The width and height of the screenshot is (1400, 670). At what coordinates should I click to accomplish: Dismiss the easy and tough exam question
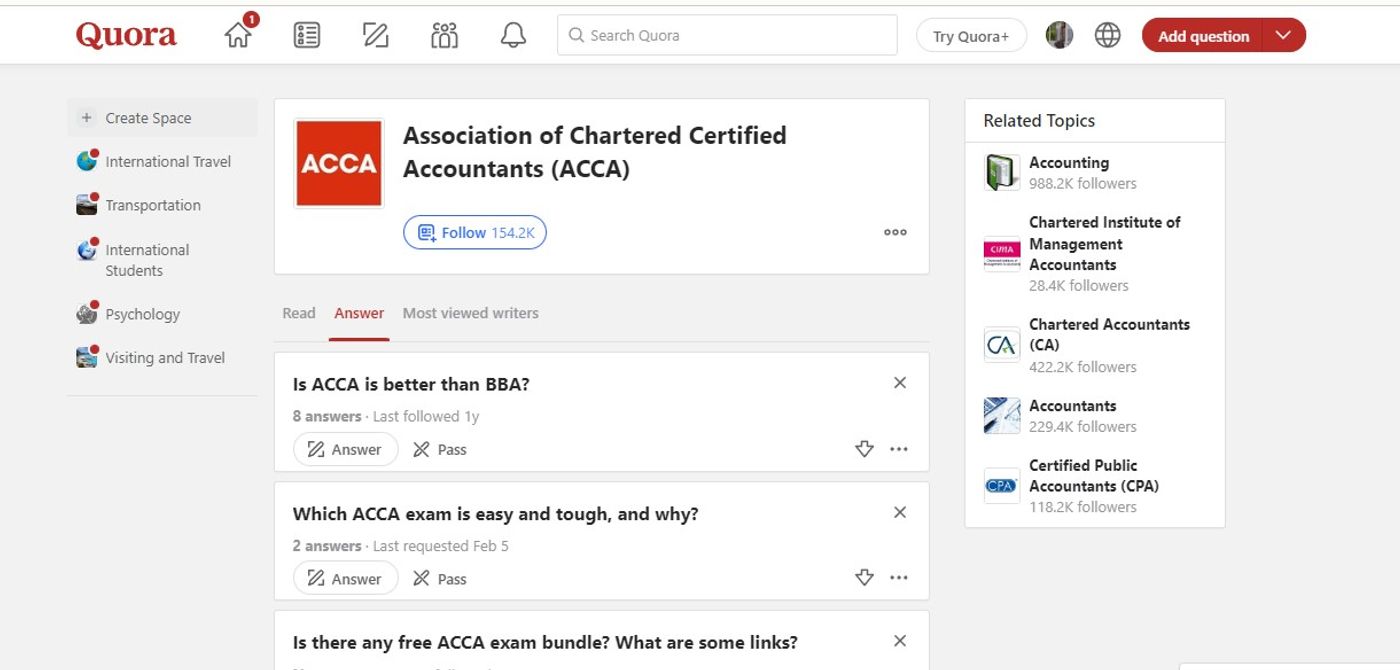tap(900, 512)
